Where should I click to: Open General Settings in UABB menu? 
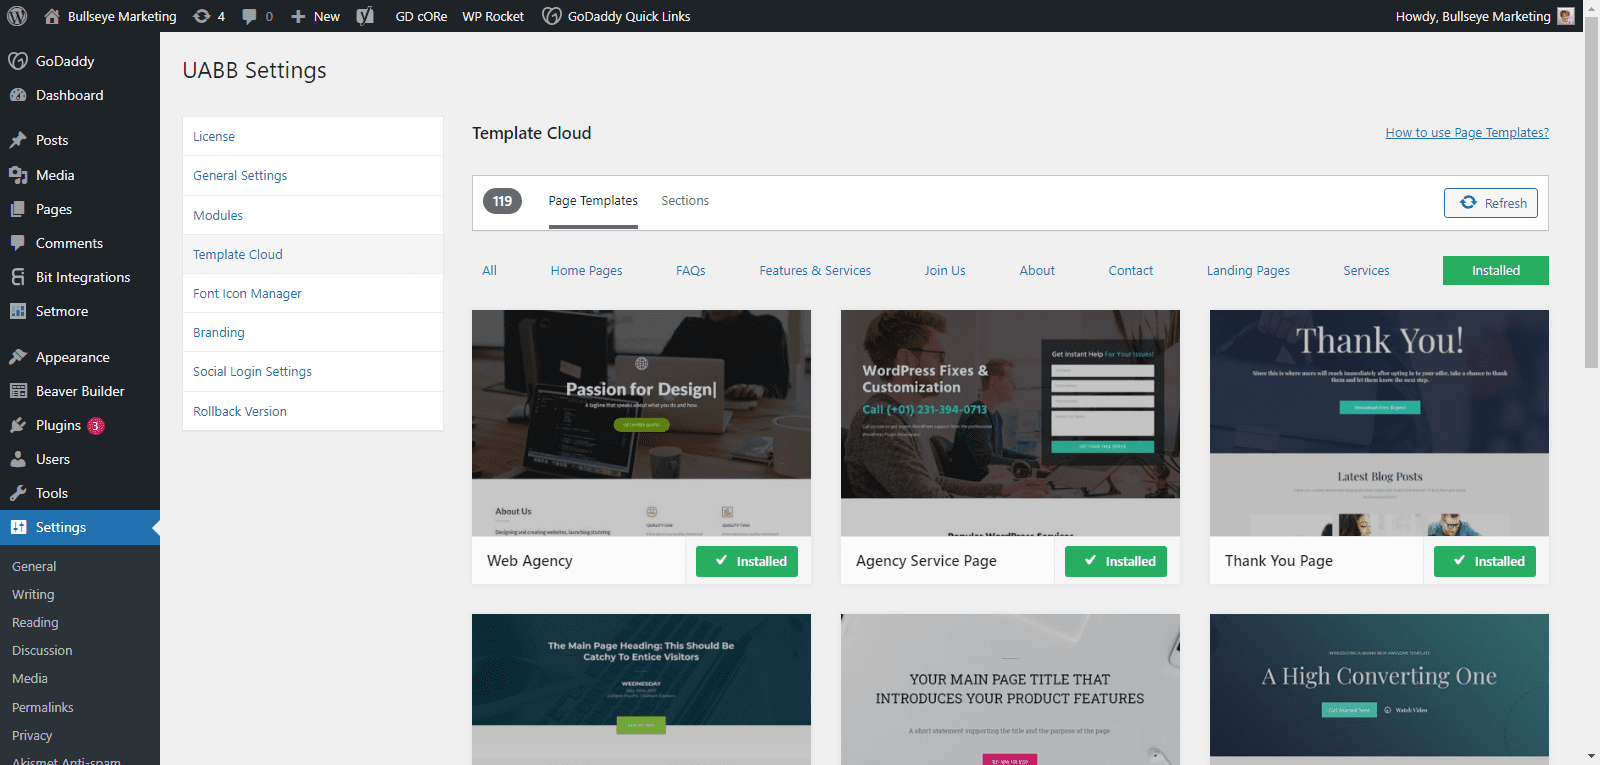click(x=313, y=176)
